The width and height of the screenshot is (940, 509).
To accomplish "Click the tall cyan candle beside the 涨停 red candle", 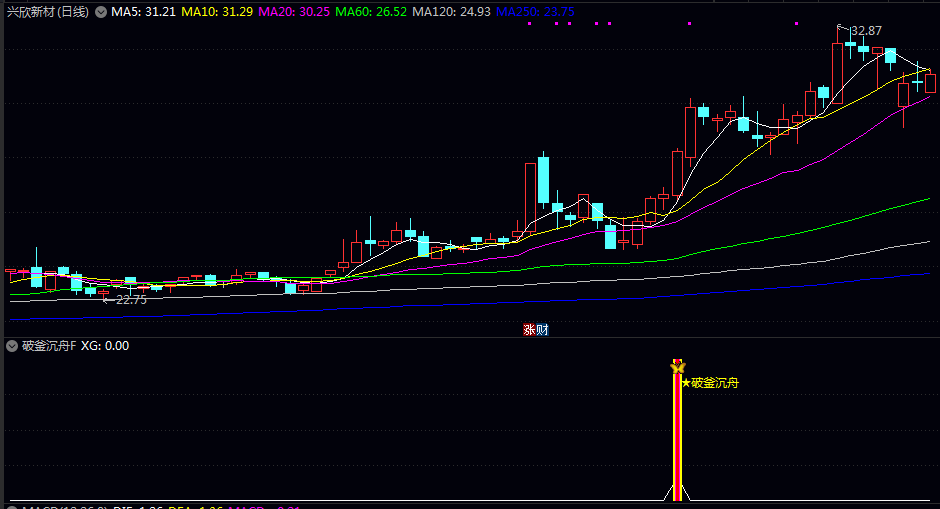I will coord(543,180).
